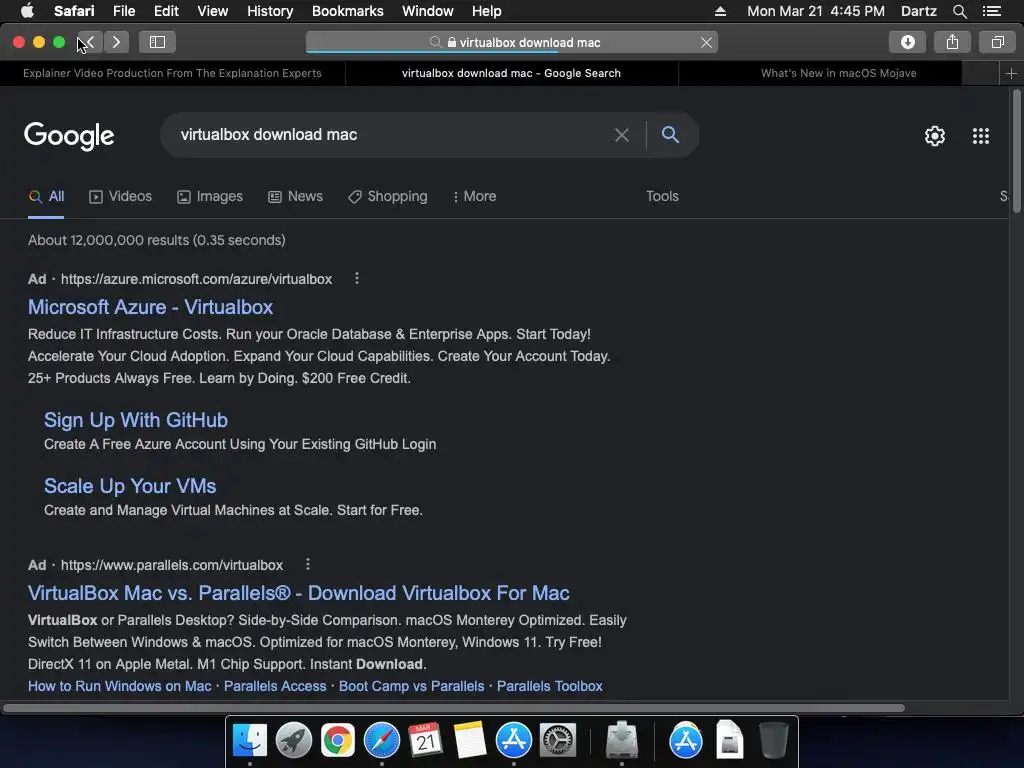Image resolution: width=1024 pixels, height=768 pixels.
Task: Click the vertical page scrollbar
Action: tap(1017, 152)
